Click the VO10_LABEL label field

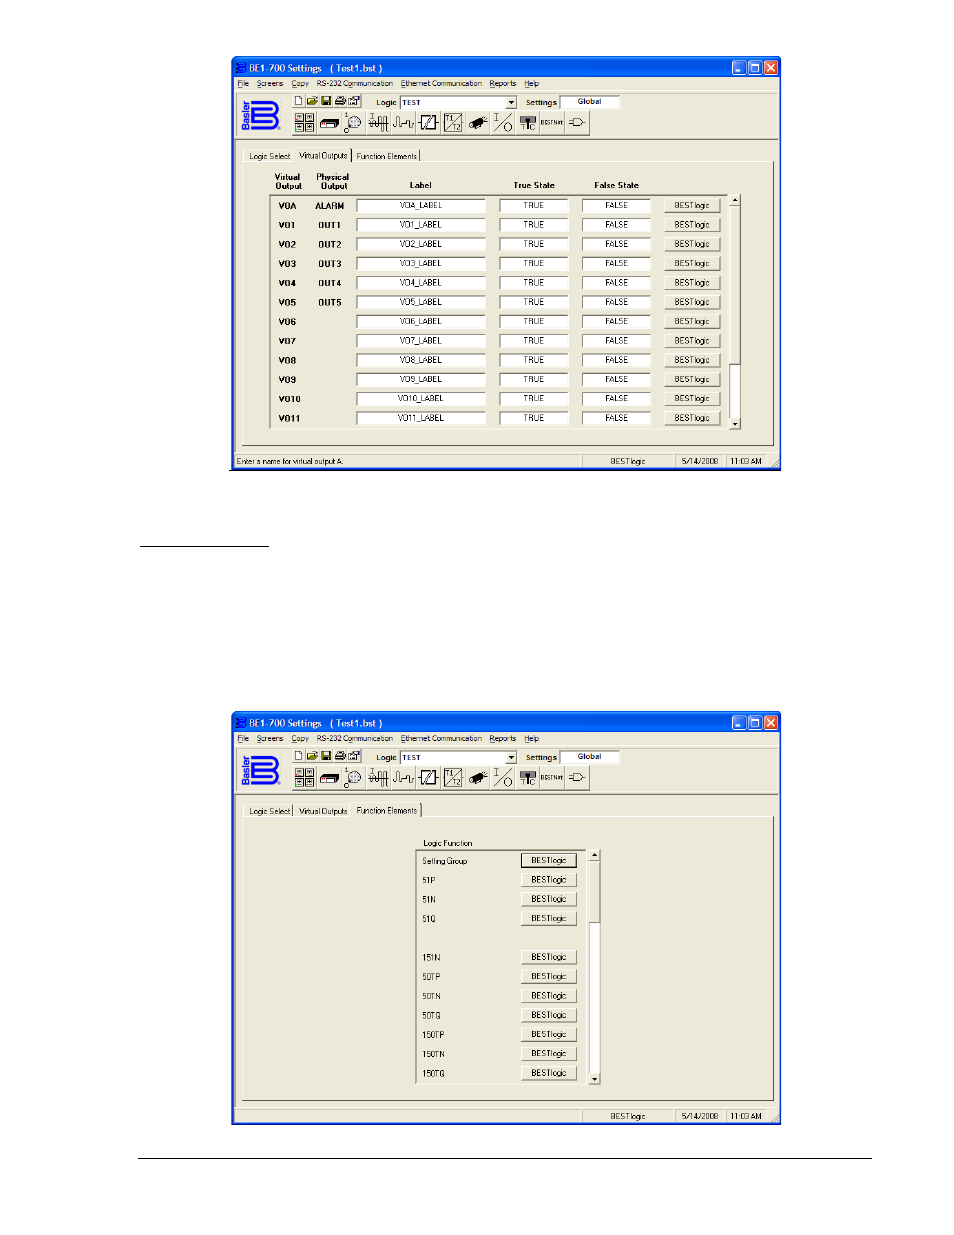421,399
